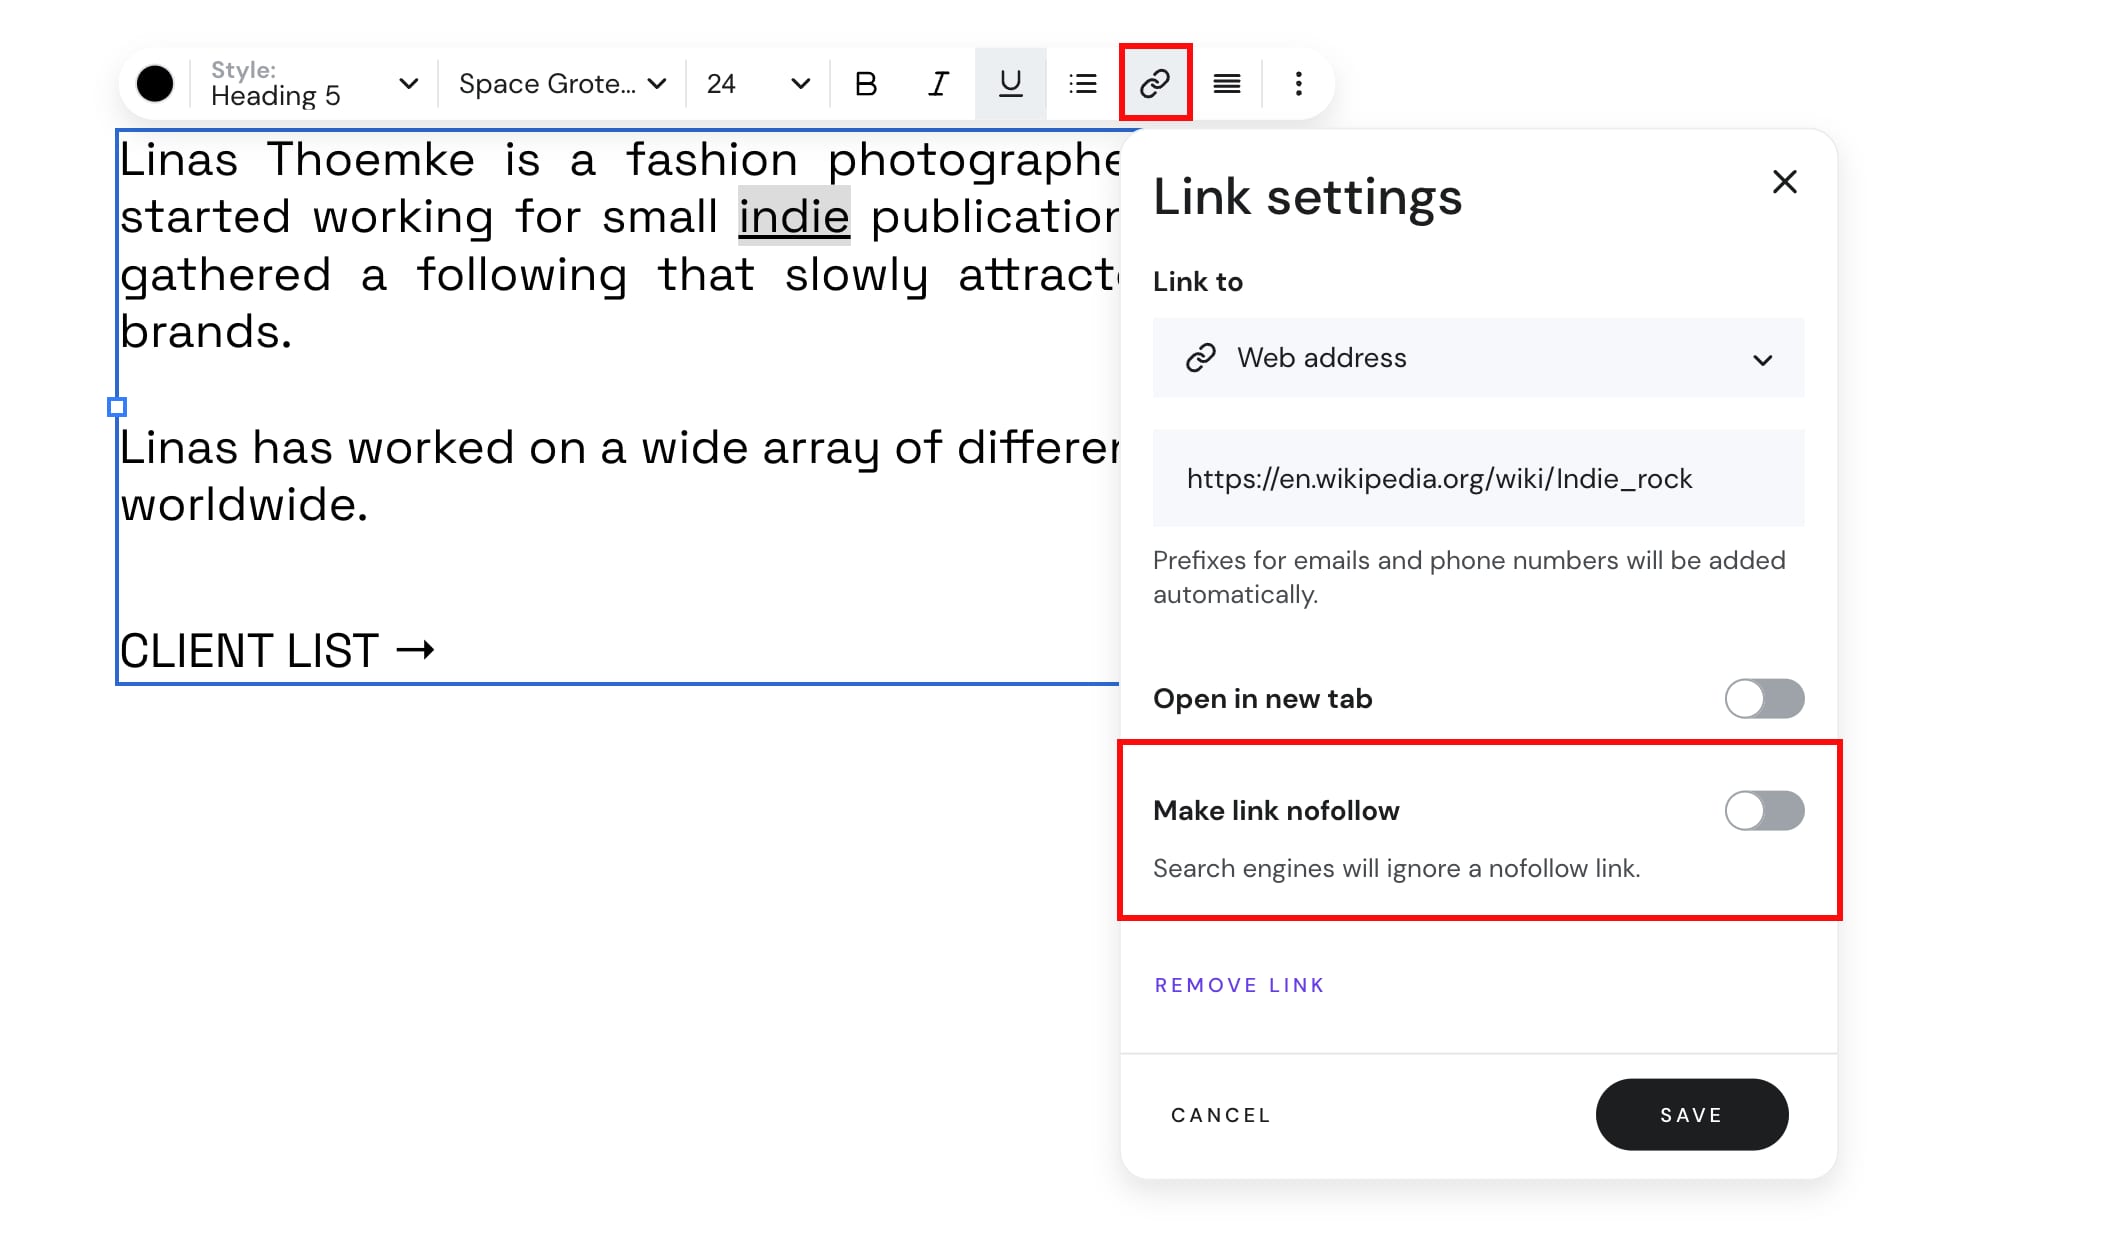
Task: Open the Space Grotesk font dropdown
Action: [x=562, y=84]
